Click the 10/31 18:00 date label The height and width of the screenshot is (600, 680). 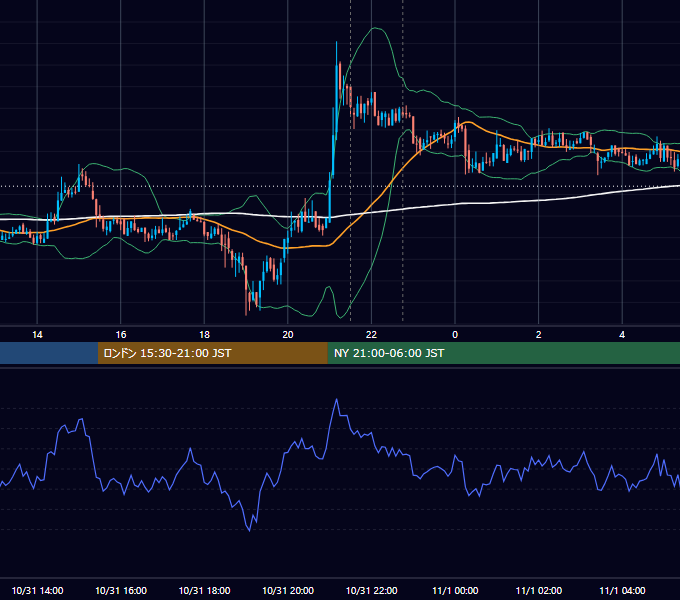coord(204,590)
